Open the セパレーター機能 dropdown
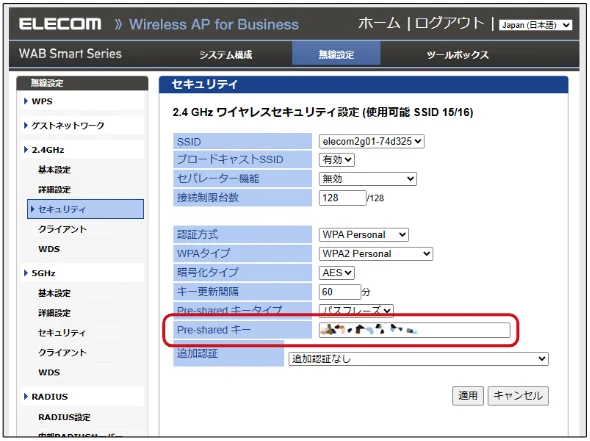This screenshot has width=590, height=441. tap(368, 179)
